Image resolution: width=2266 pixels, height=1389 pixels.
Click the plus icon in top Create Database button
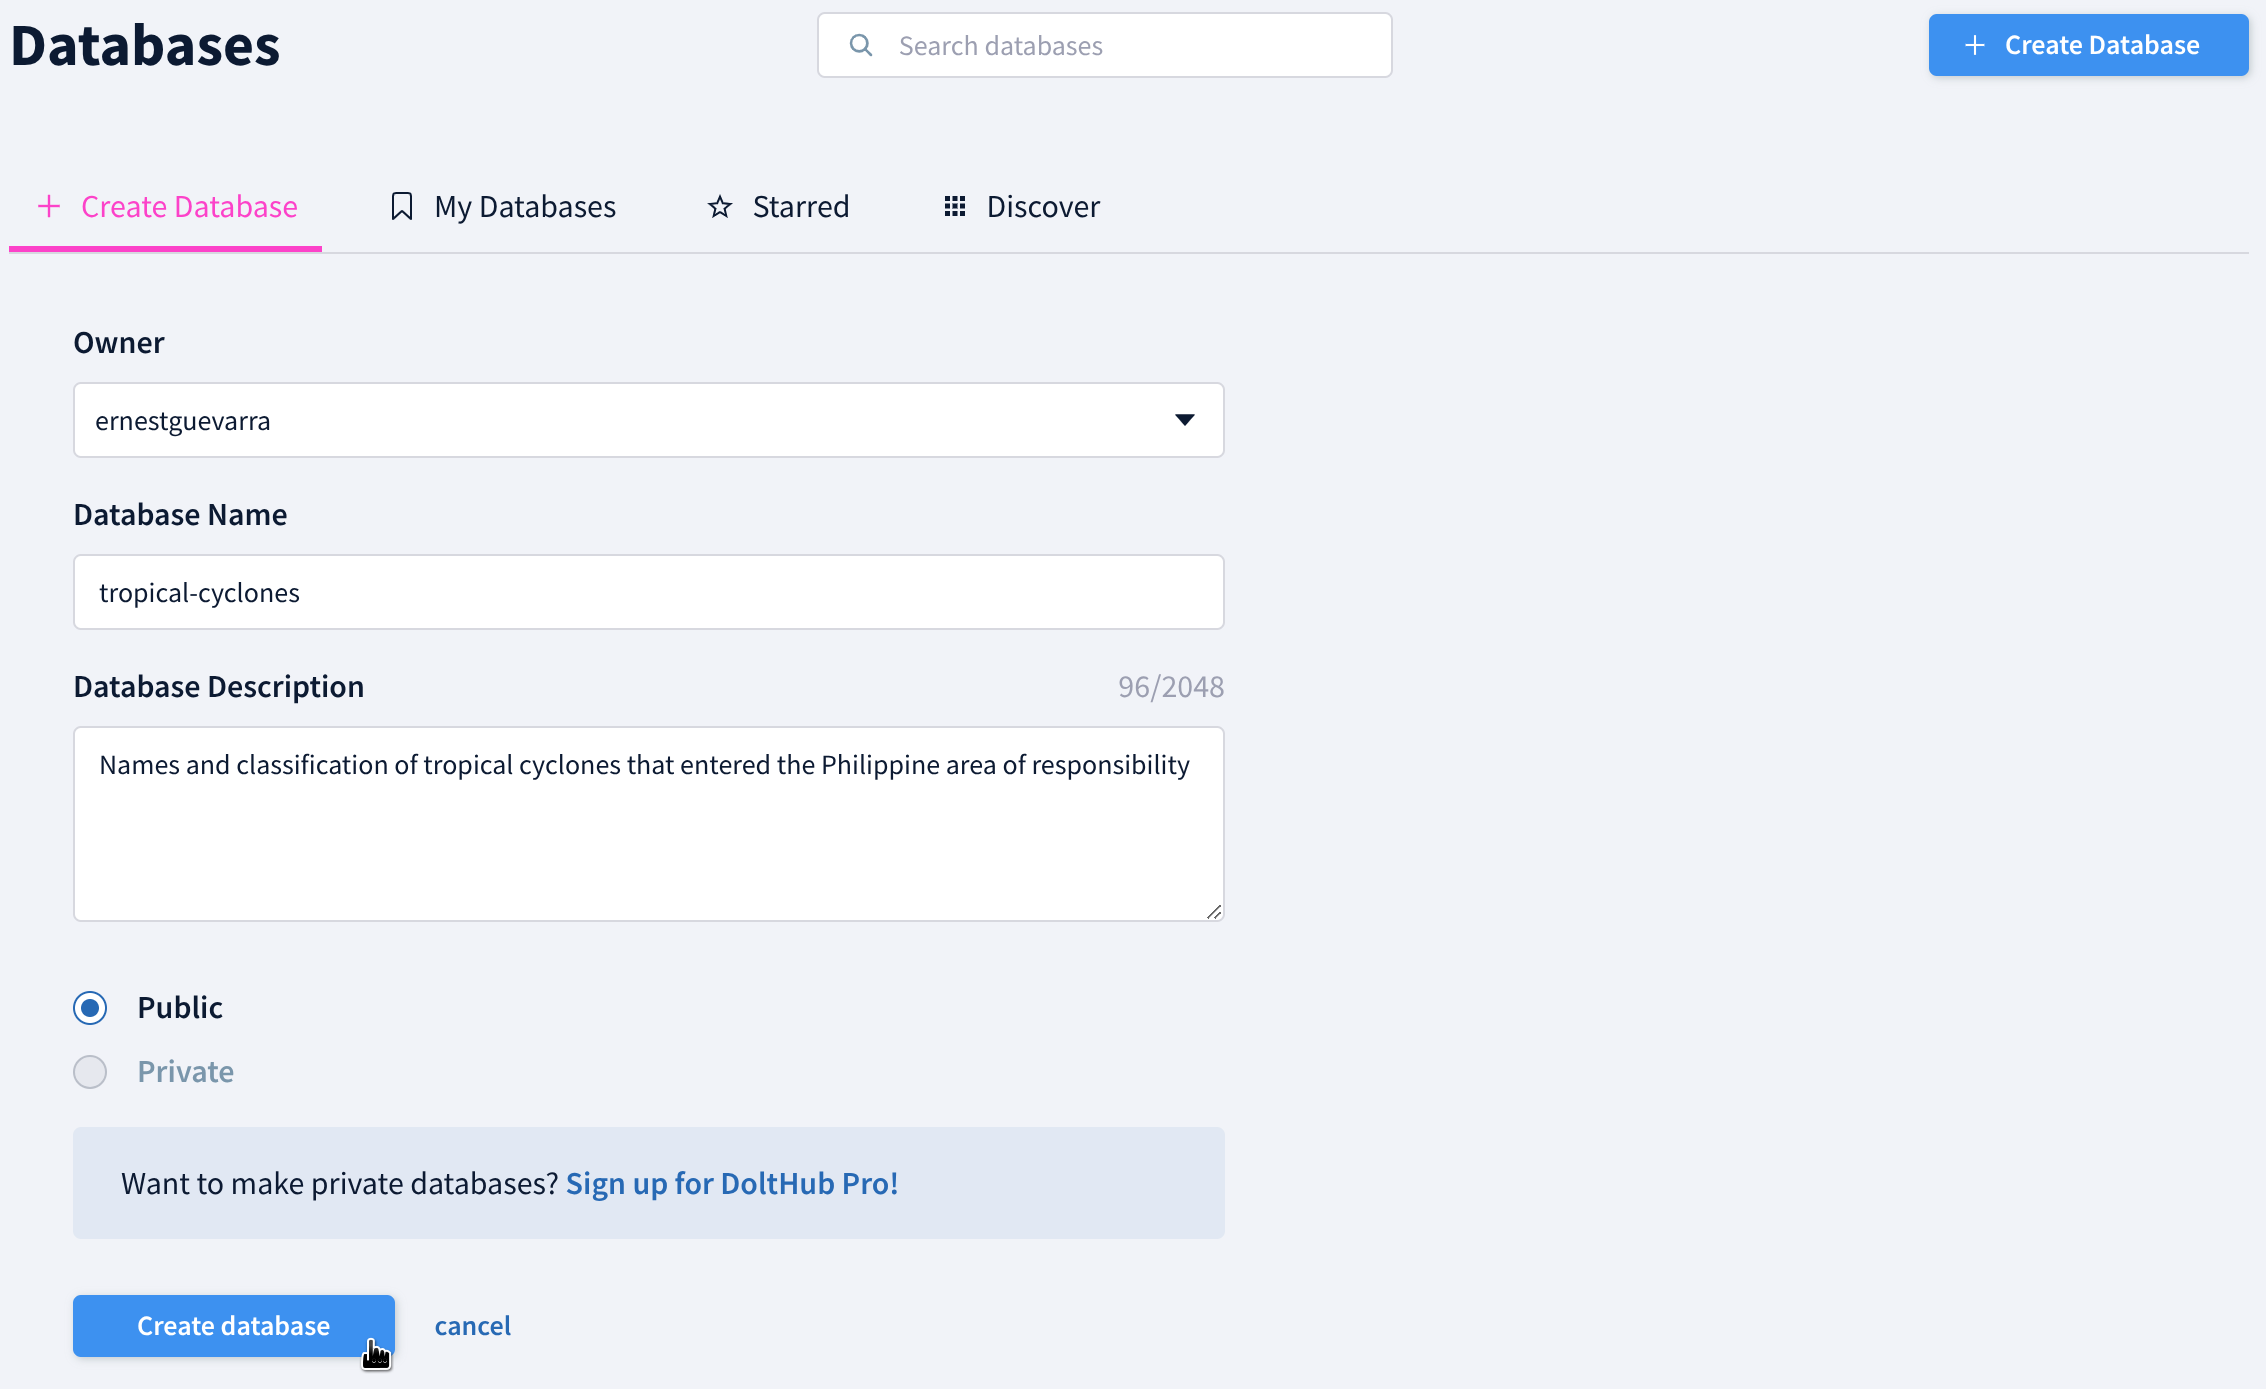pyautogui.click(x=1974, y=45)
